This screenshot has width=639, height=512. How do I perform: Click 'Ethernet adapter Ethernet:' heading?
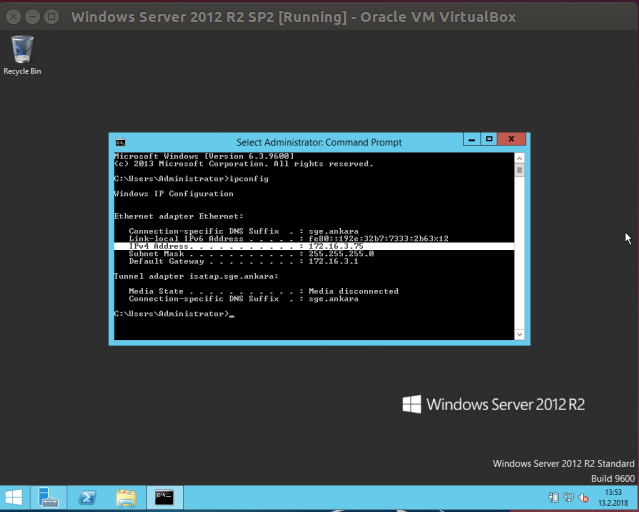pyautogui.click(x=178, y=216)
